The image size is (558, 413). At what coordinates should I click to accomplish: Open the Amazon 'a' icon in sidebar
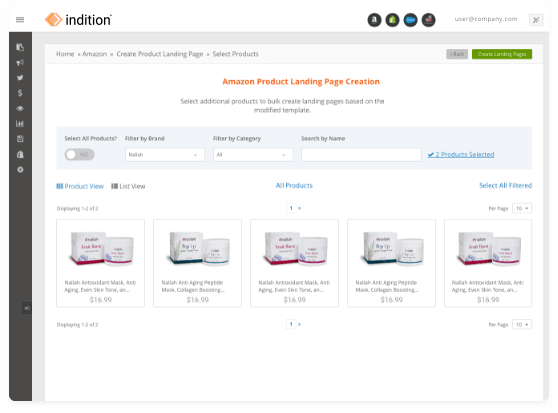(x=20, y=154)
